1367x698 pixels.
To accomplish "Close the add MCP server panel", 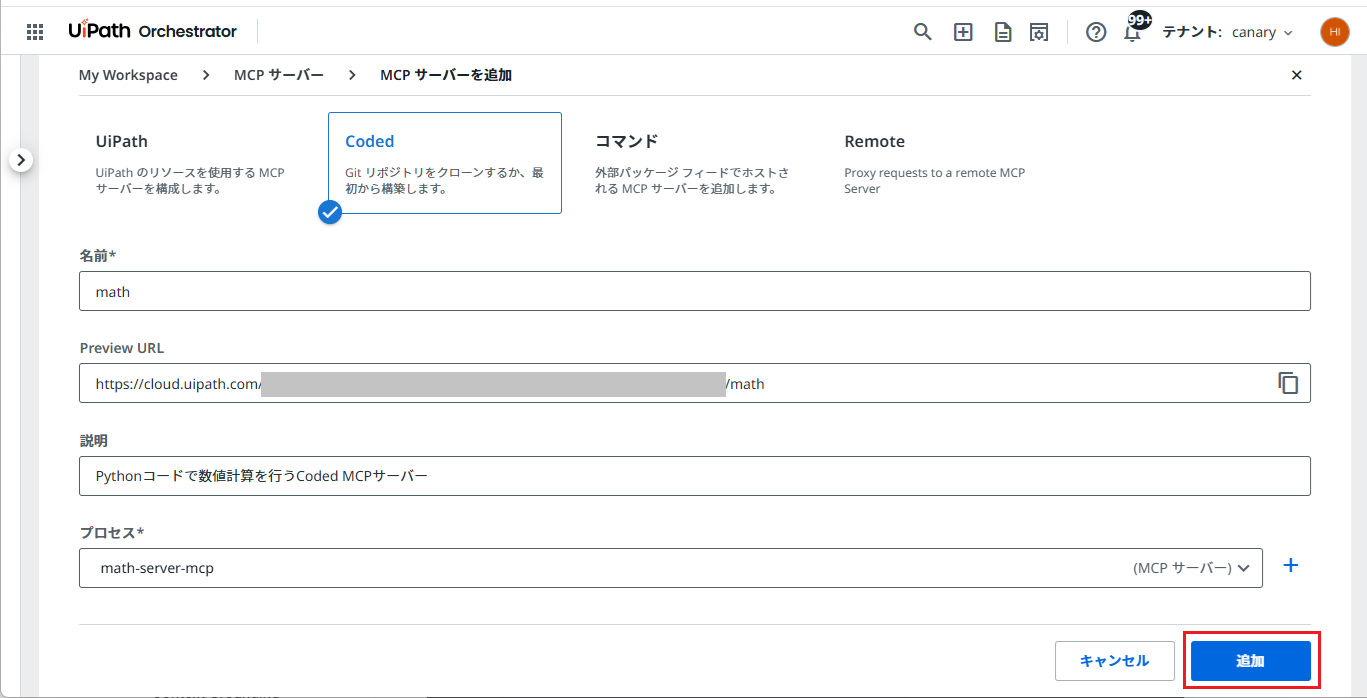I will coord(1297,75).
